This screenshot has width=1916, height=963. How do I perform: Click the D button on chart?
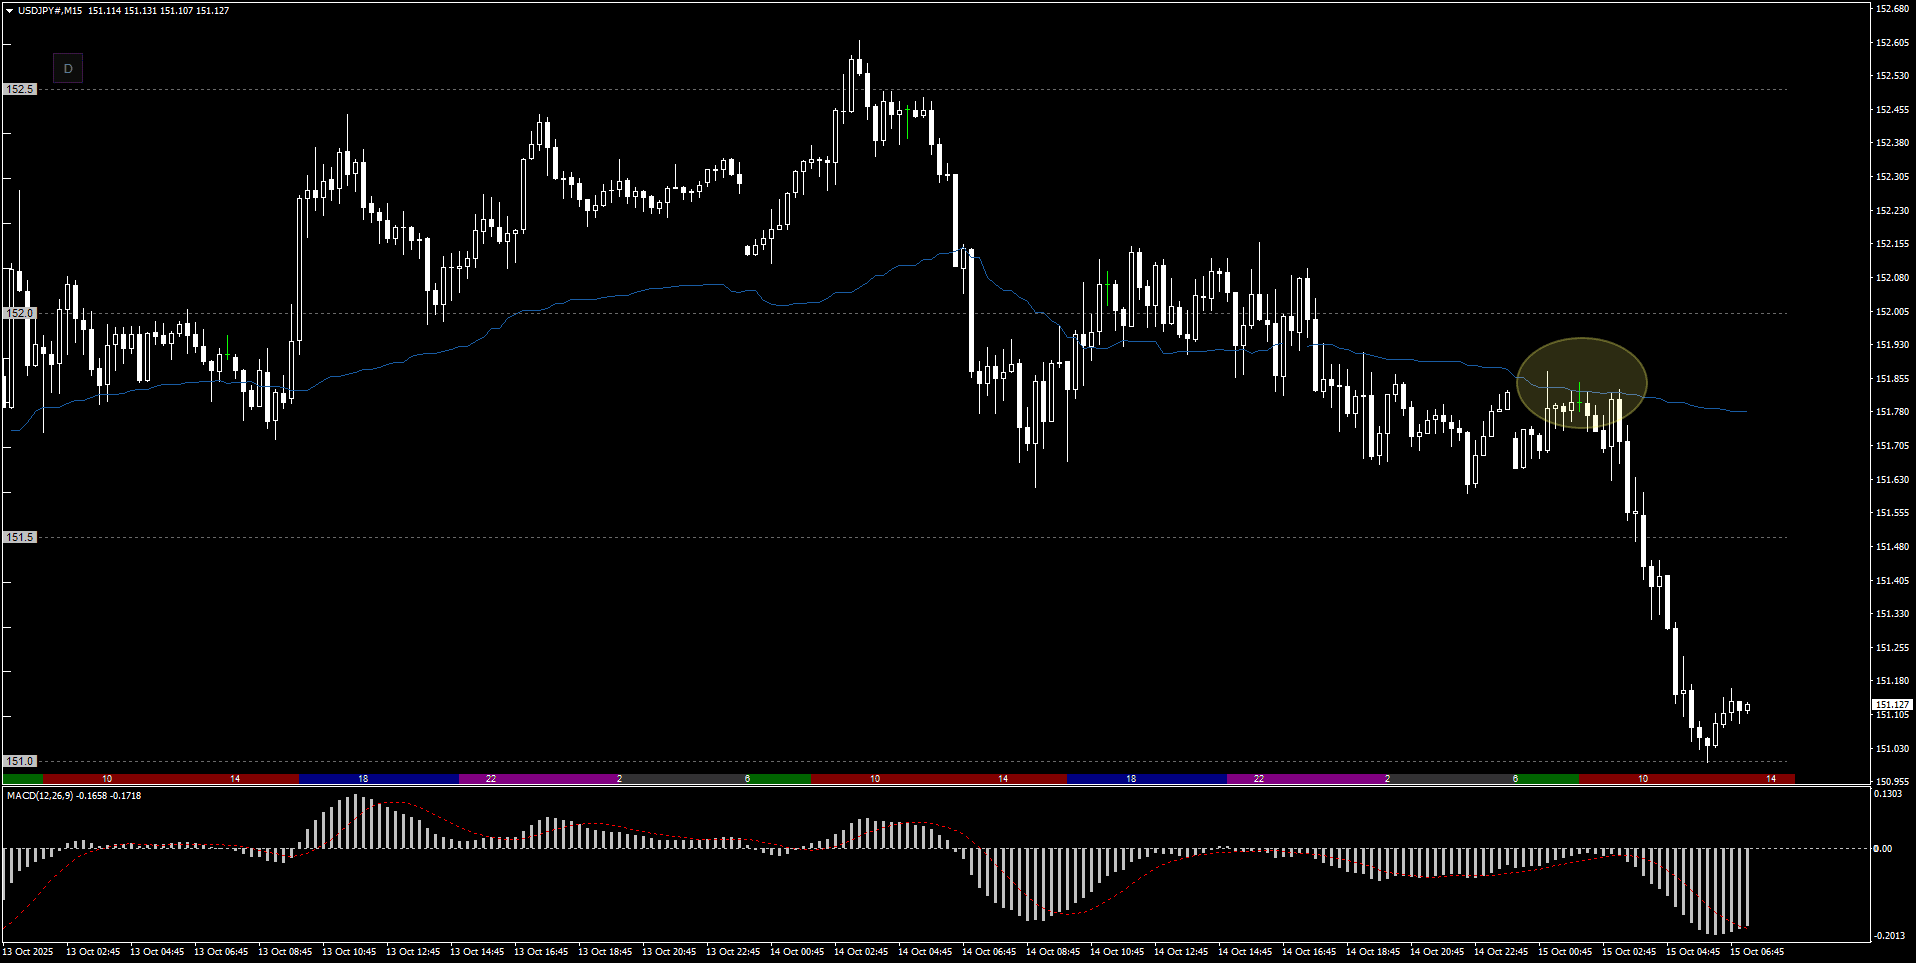(68, 69)
